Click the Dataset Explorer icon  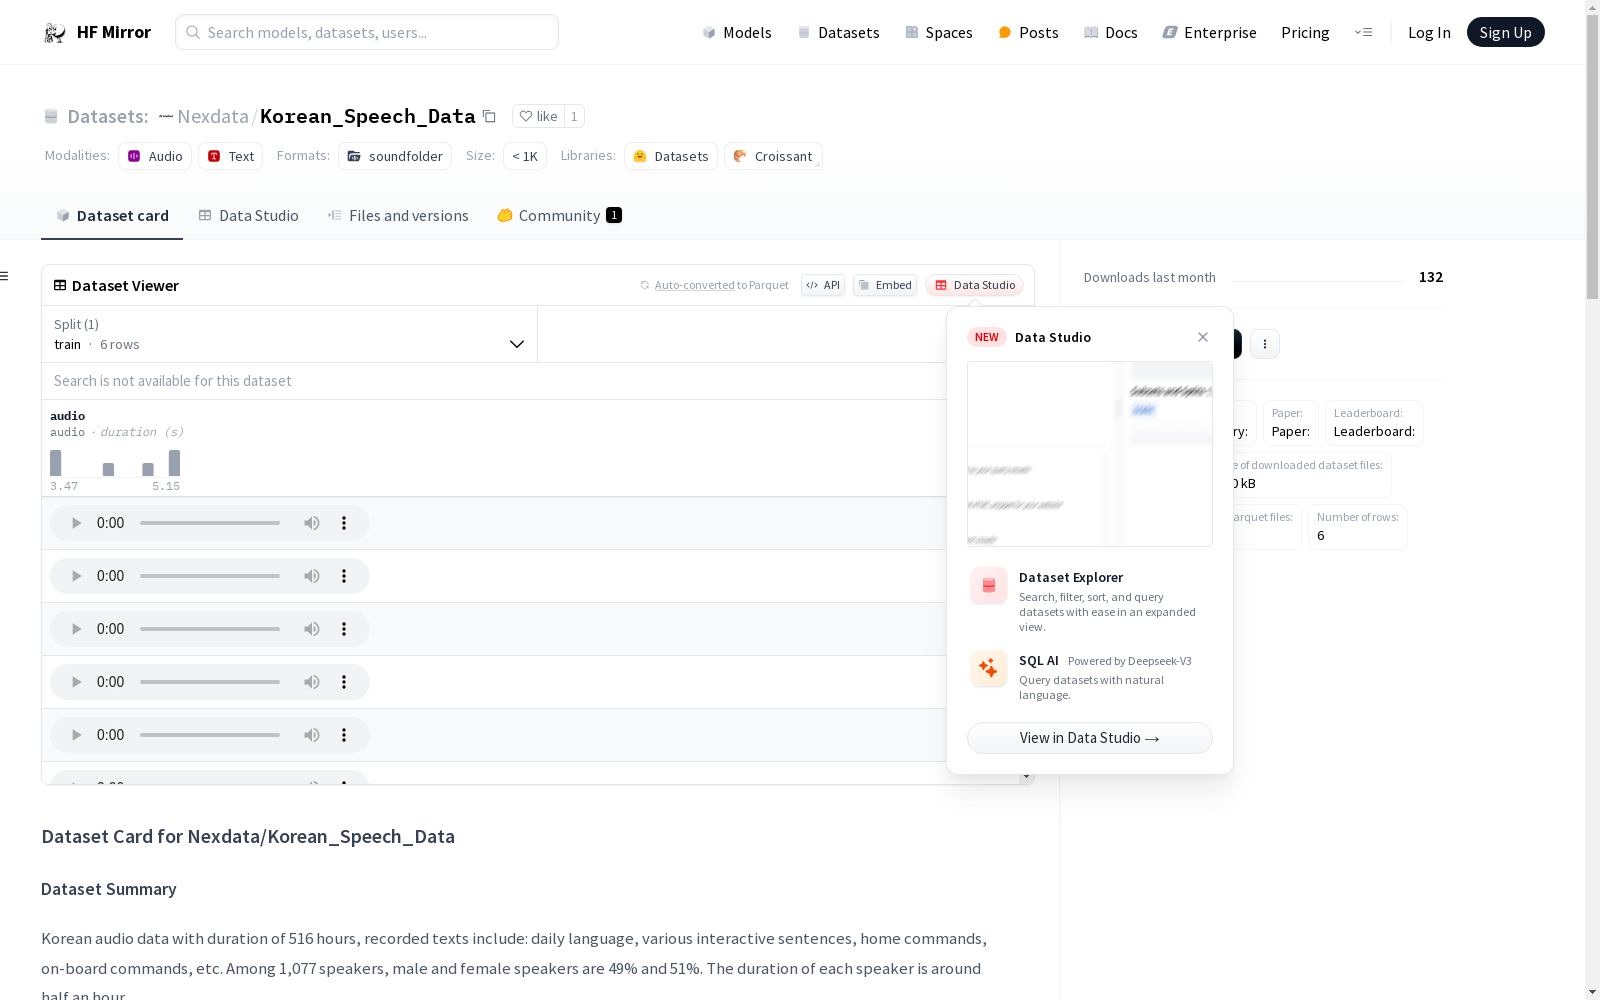tap(989, 586)
